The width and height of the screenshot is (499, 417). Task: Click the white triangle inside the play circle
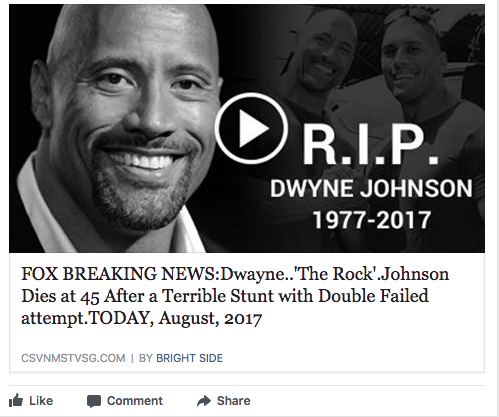coord(253,128)
